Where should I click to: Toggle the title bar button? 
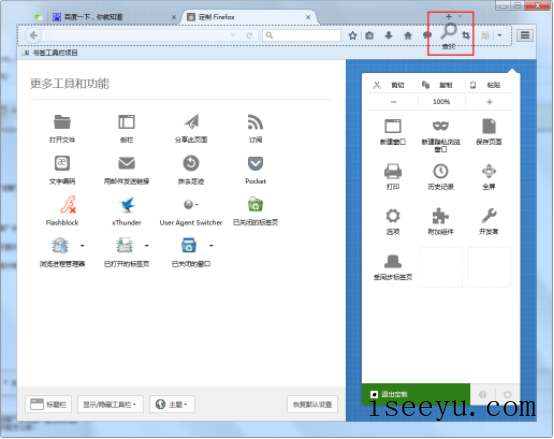tap(48, 404)
